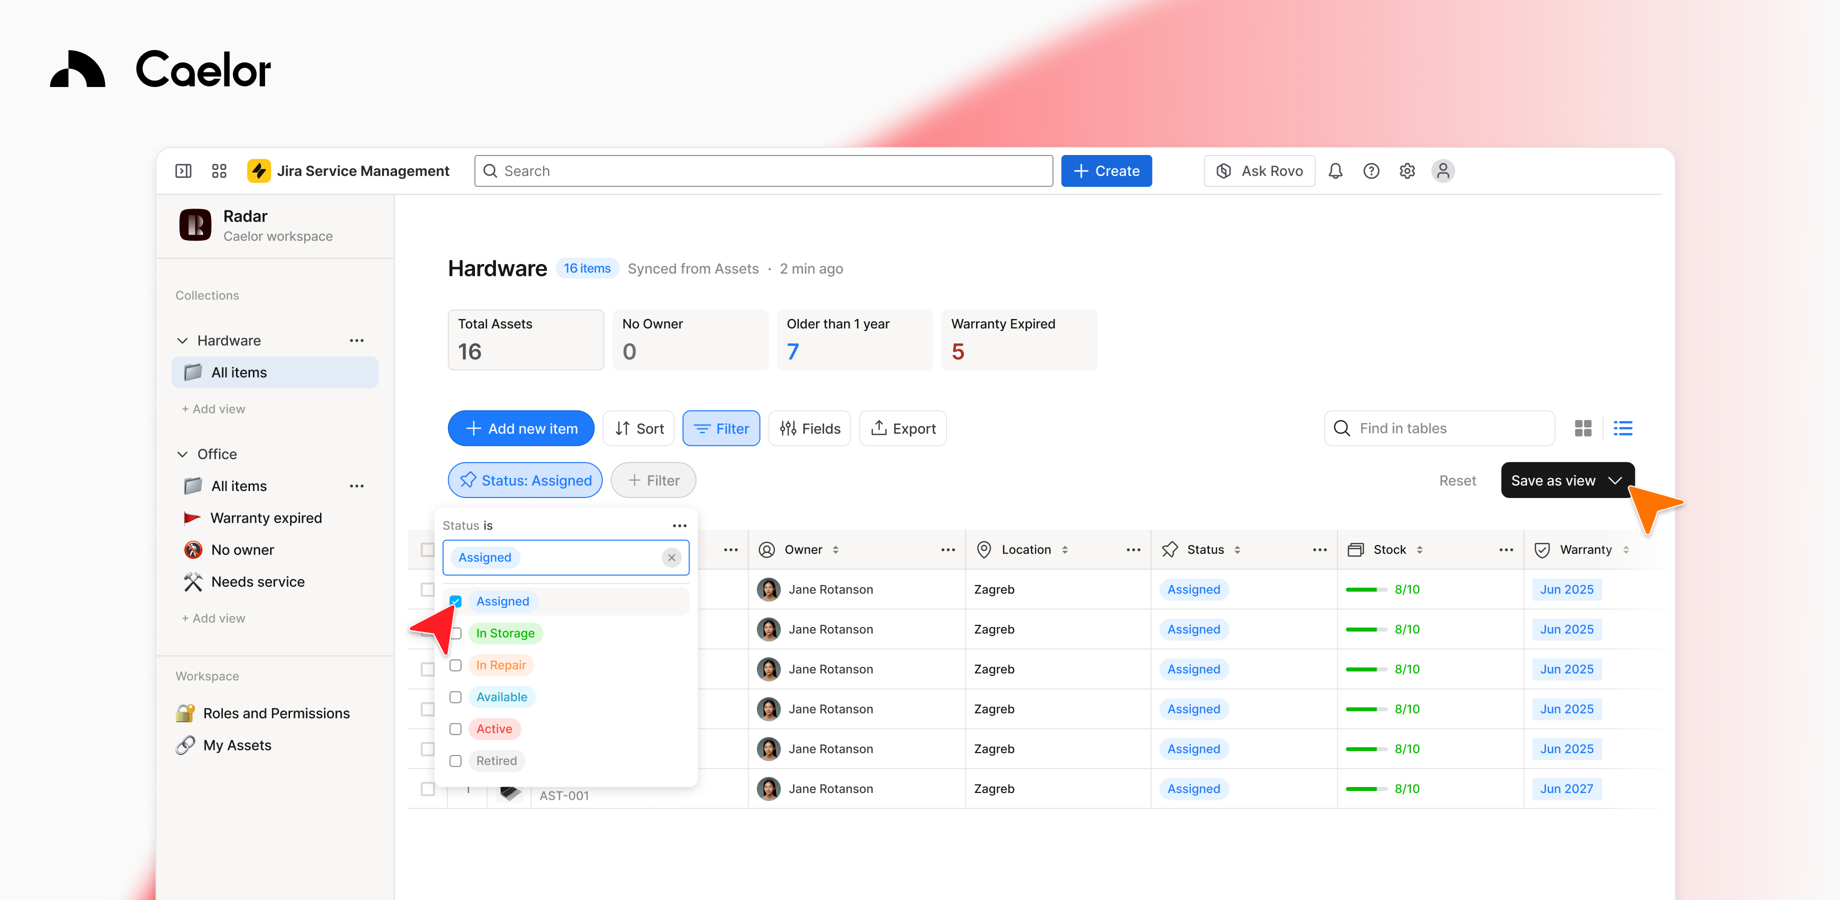Collapse the Office collection
Screen dimensions: 1840x900
click(182, 454)
